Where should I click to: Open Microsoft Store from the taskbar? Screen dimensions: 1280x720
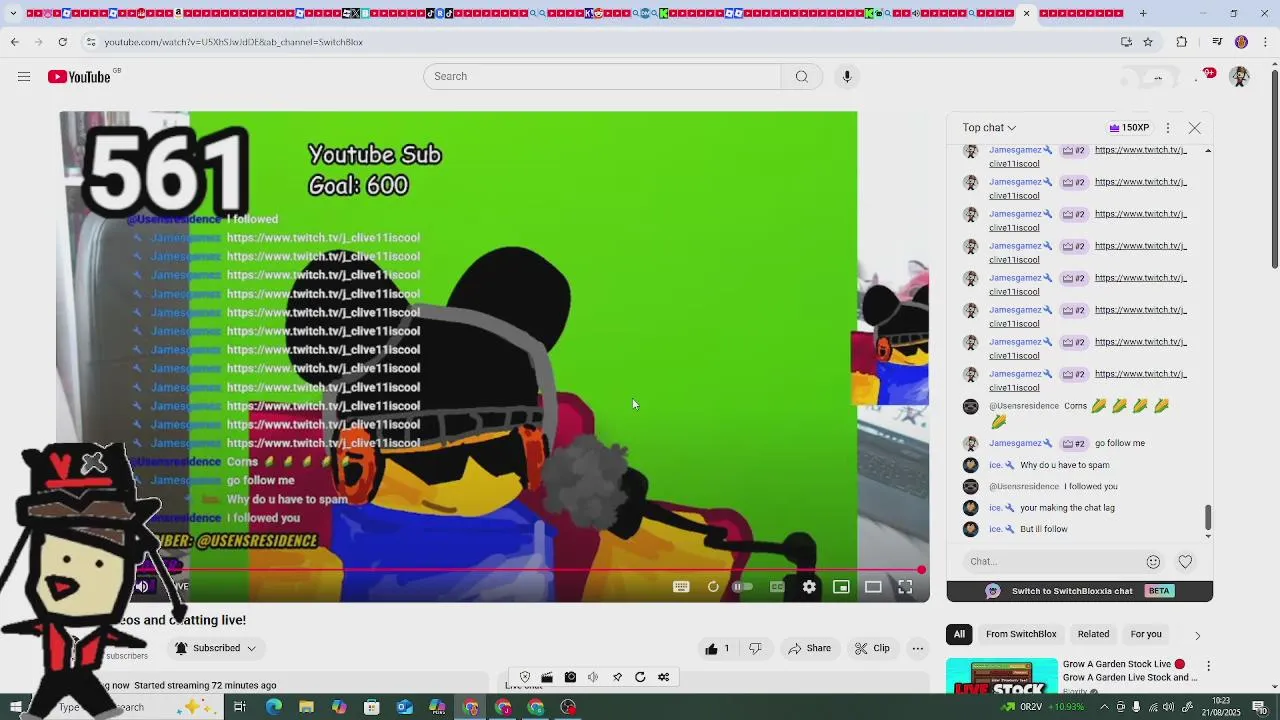371,707
